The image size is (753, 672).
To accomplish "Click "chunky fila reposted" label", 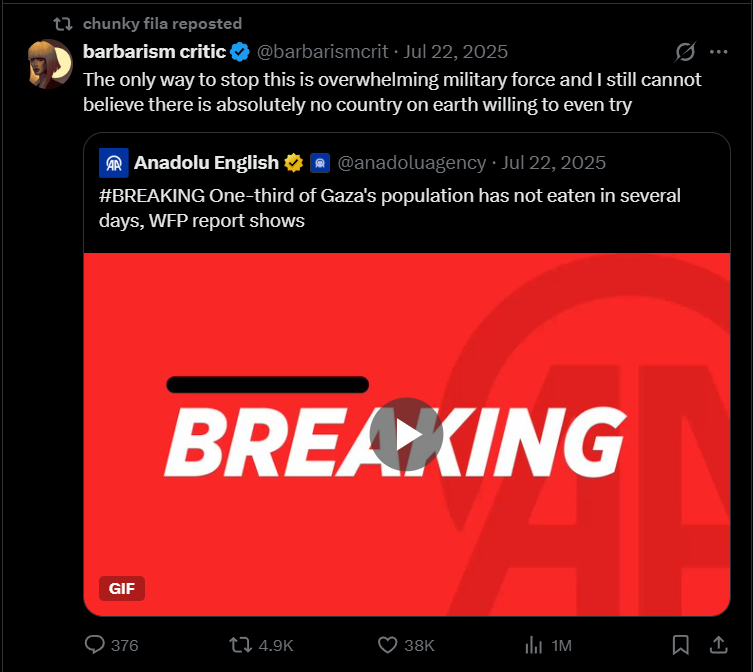I will pyautogui.click(x=162, y=23).
